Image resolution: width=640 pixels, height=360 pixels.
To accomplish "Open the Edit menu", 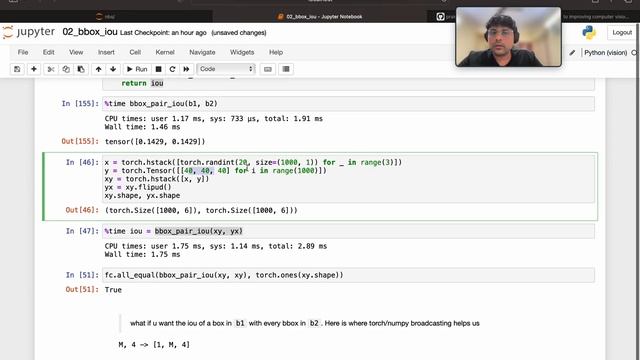I will coord(49,52).
